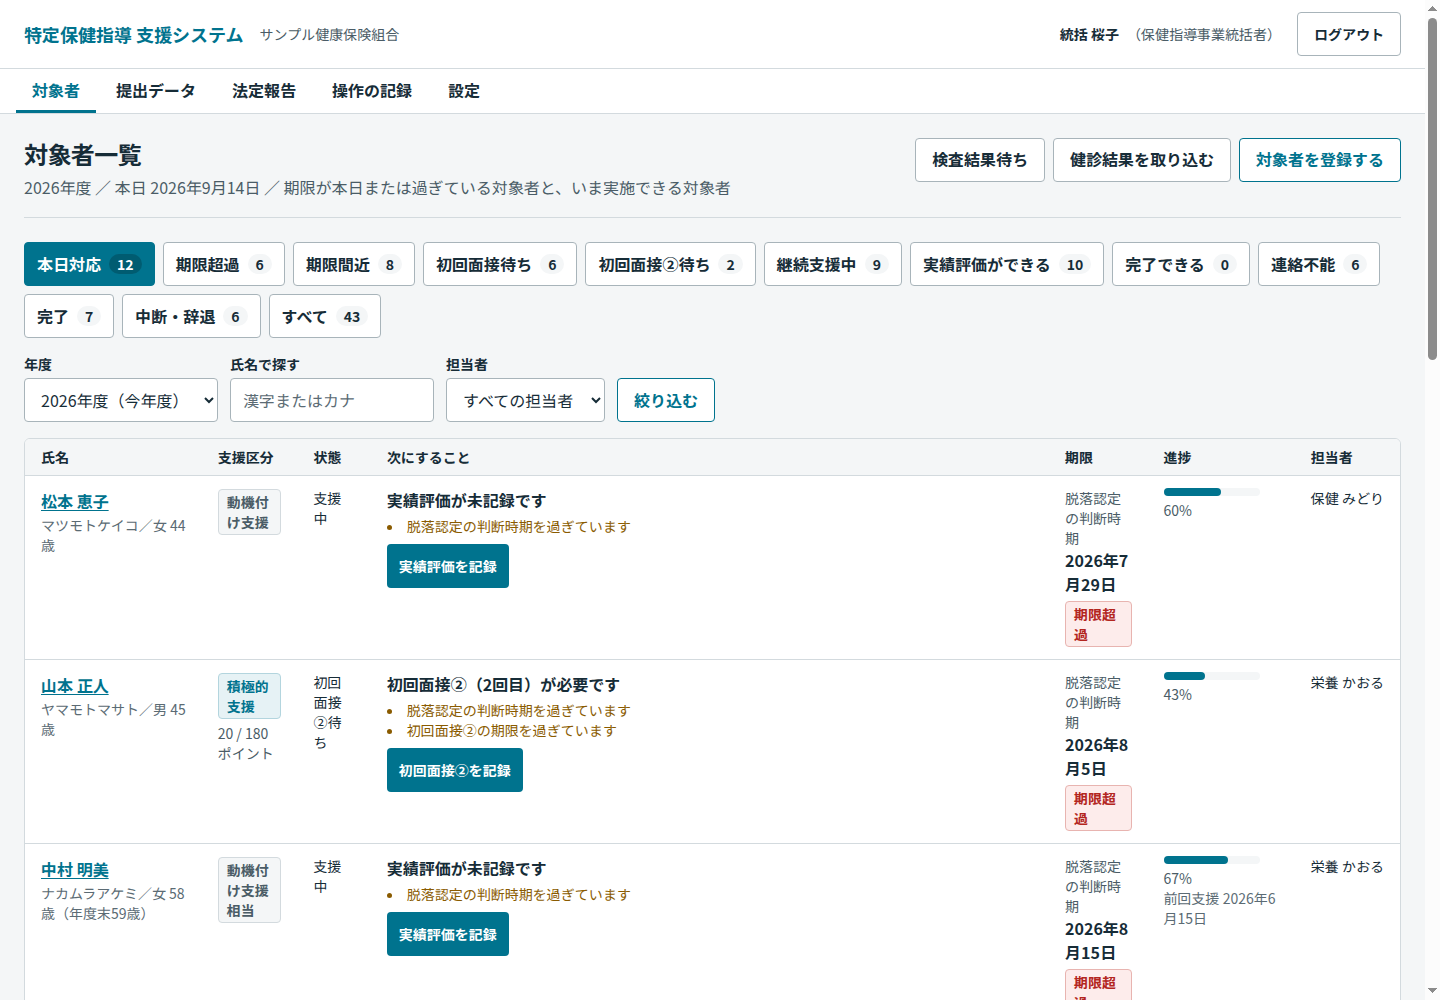
Task: Click the 絞り込む button
Action: (x=666, y=400)
